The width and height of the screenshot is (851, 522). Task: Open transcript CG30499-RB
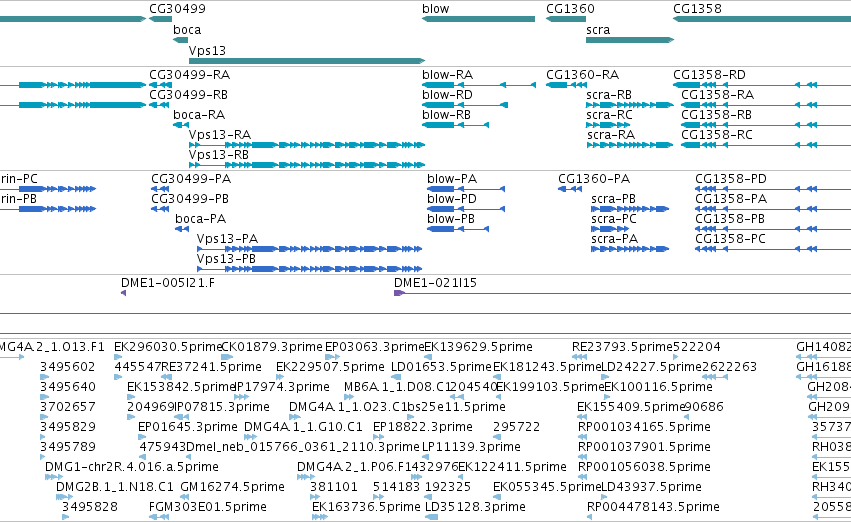pos(188,95)
